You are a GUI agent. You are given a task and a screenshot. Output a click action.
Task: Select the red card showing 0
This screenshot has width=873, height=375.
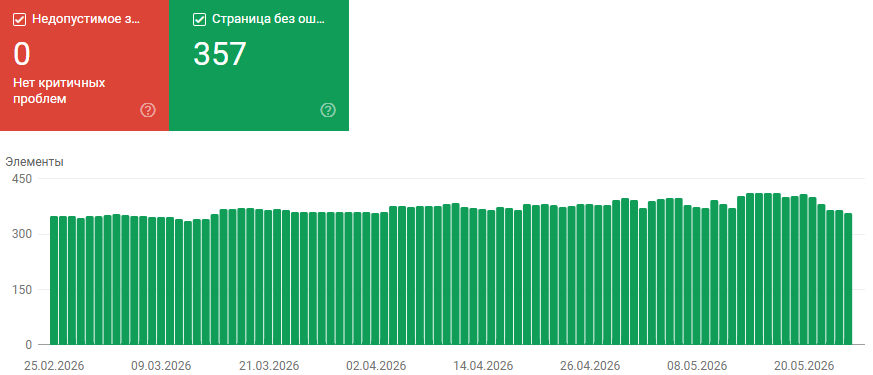(84, 65)
